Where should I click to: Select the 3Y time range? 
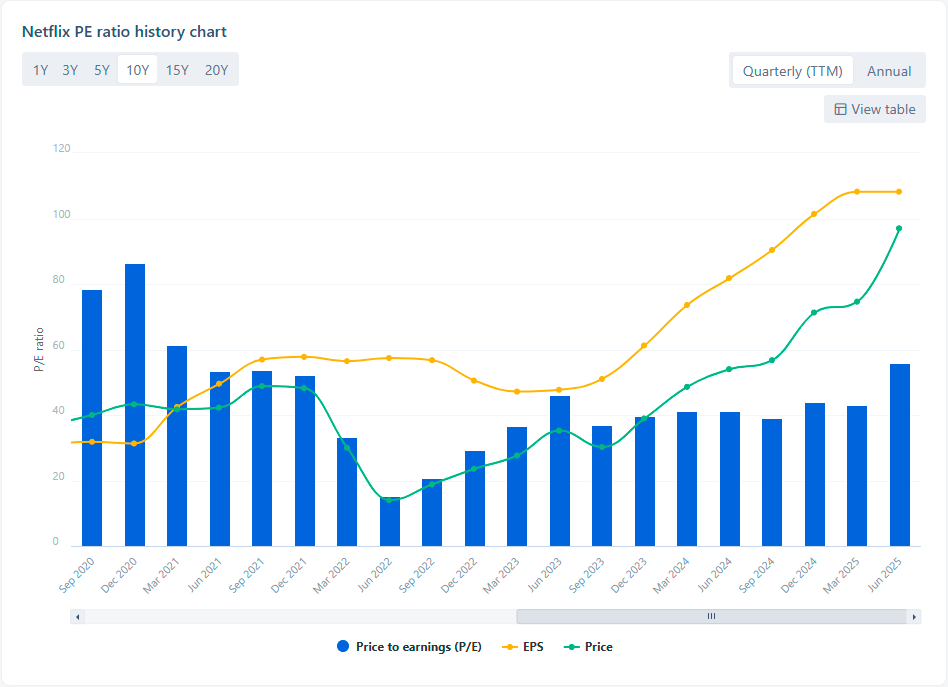(x=70, y=70)
